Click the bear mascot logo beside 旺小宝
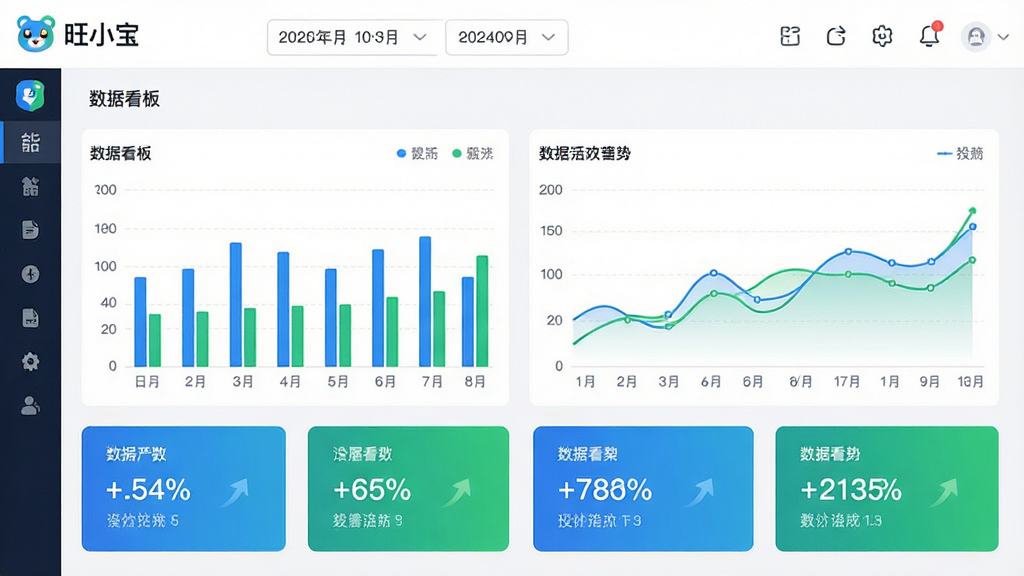 pyautogui.click(x=35, y=34)
